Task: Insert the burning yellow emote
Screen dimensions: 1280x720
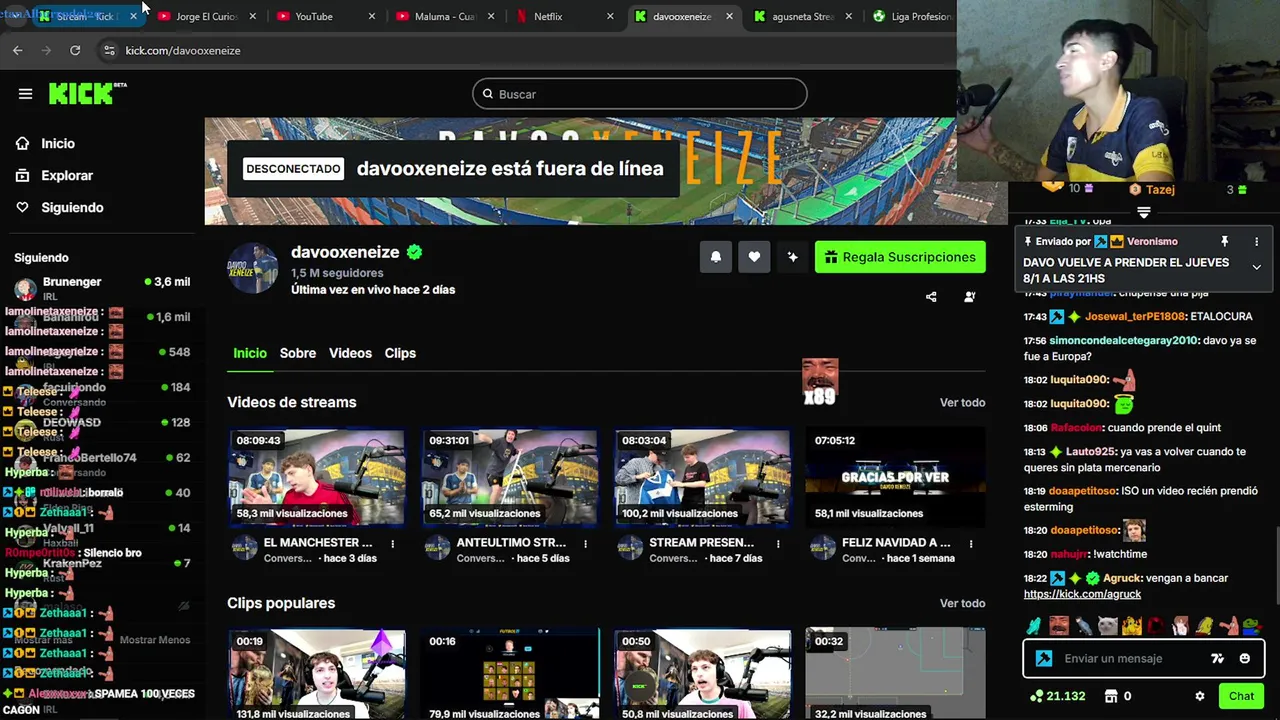Action: (1132, 626)
